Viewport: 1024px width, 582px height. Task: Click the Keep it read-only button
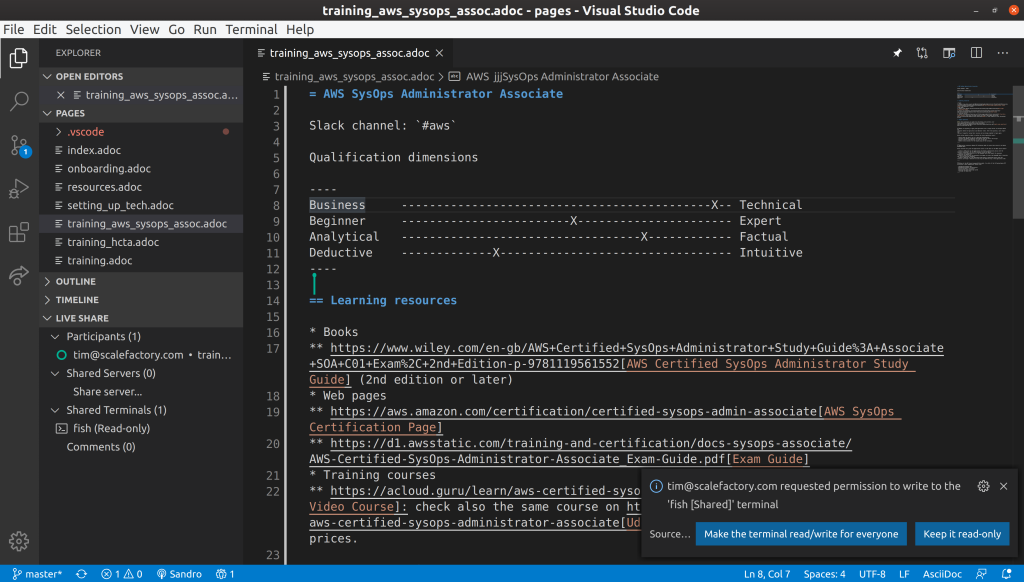[x=962, y=534]
